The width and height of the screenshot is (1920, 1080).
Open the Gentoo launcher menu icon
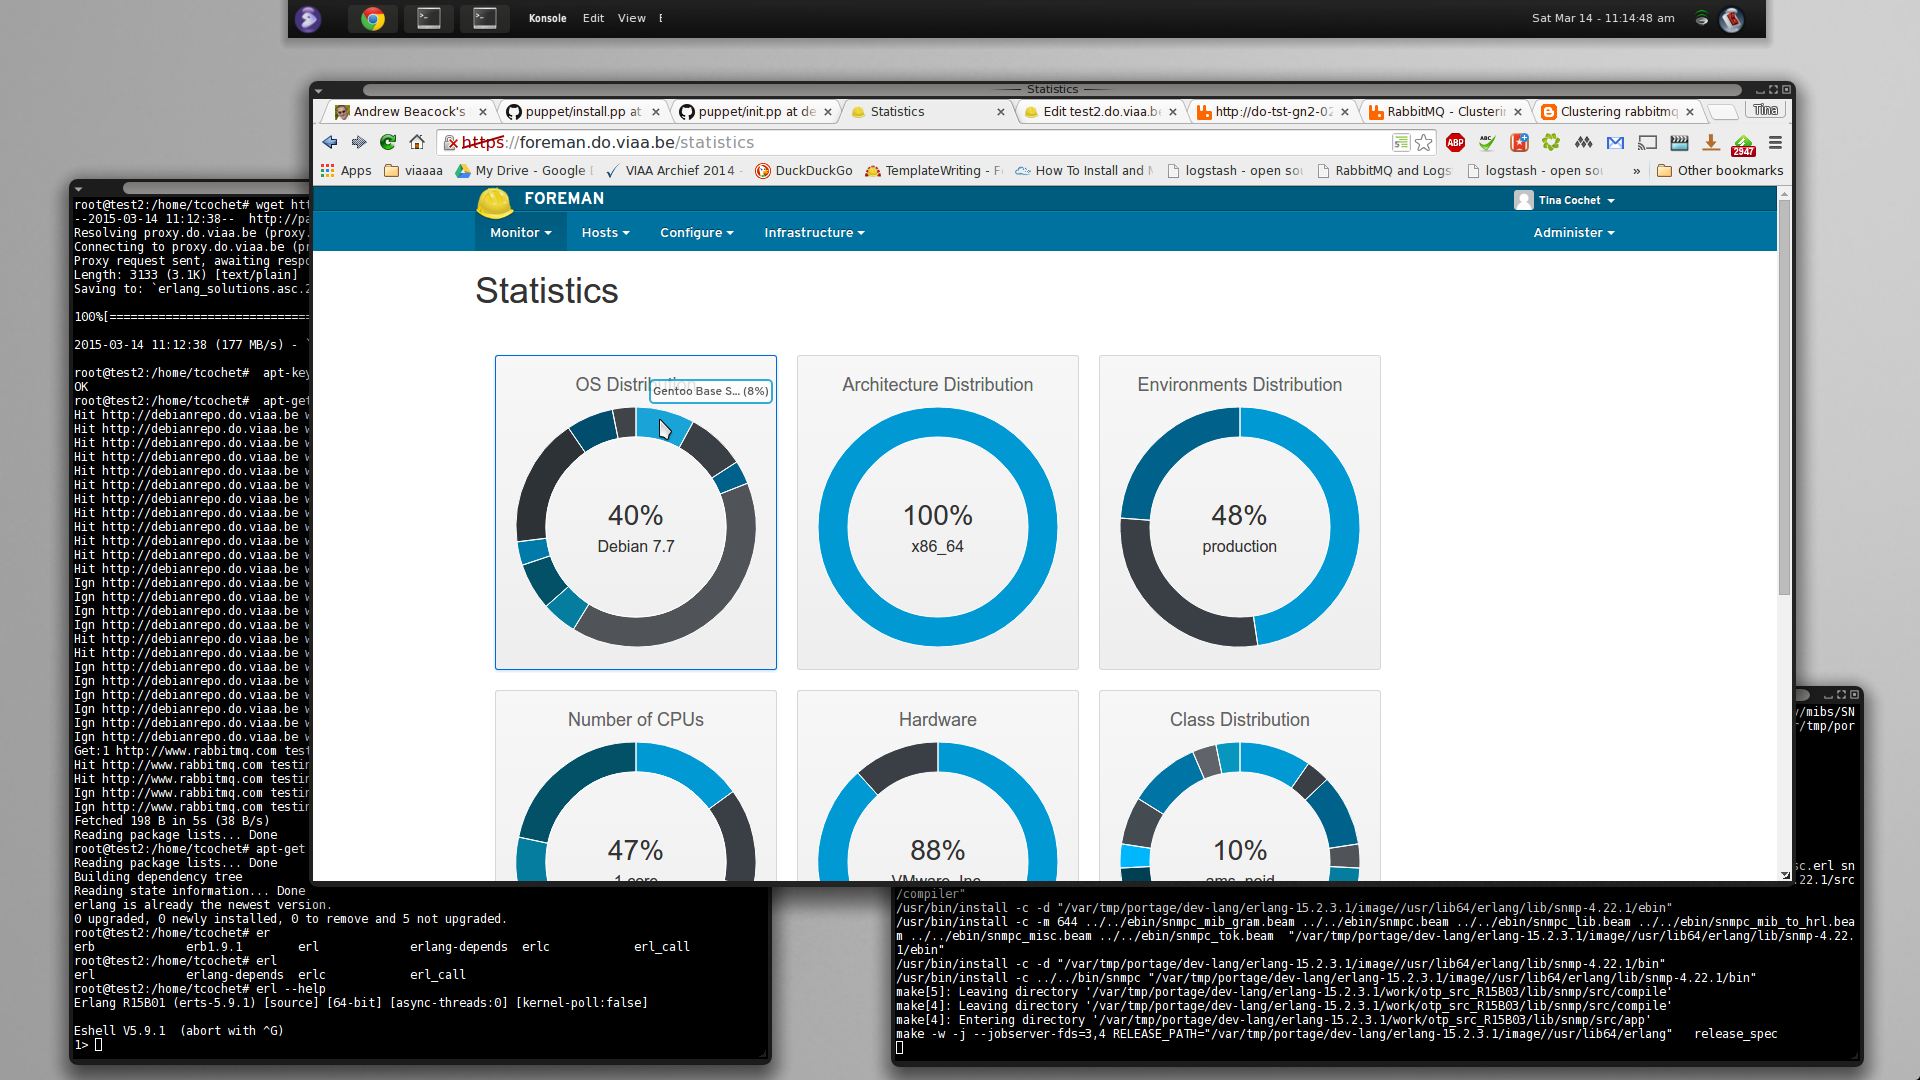(x=308, y=19)
